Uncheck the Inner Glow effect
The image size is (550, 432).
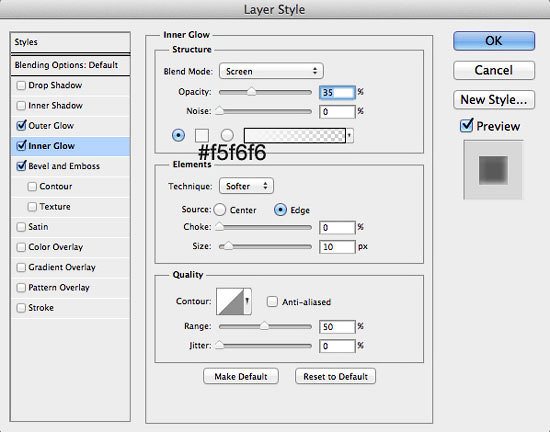pyautogui.click(x=21, y=145)
